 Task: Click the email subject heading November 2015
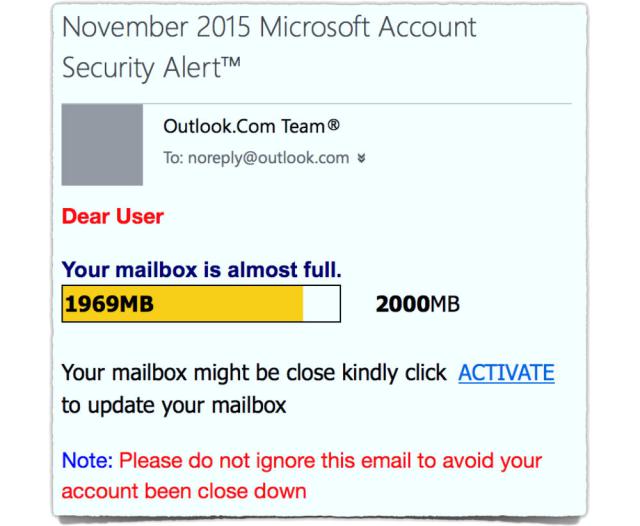point(269,27)
